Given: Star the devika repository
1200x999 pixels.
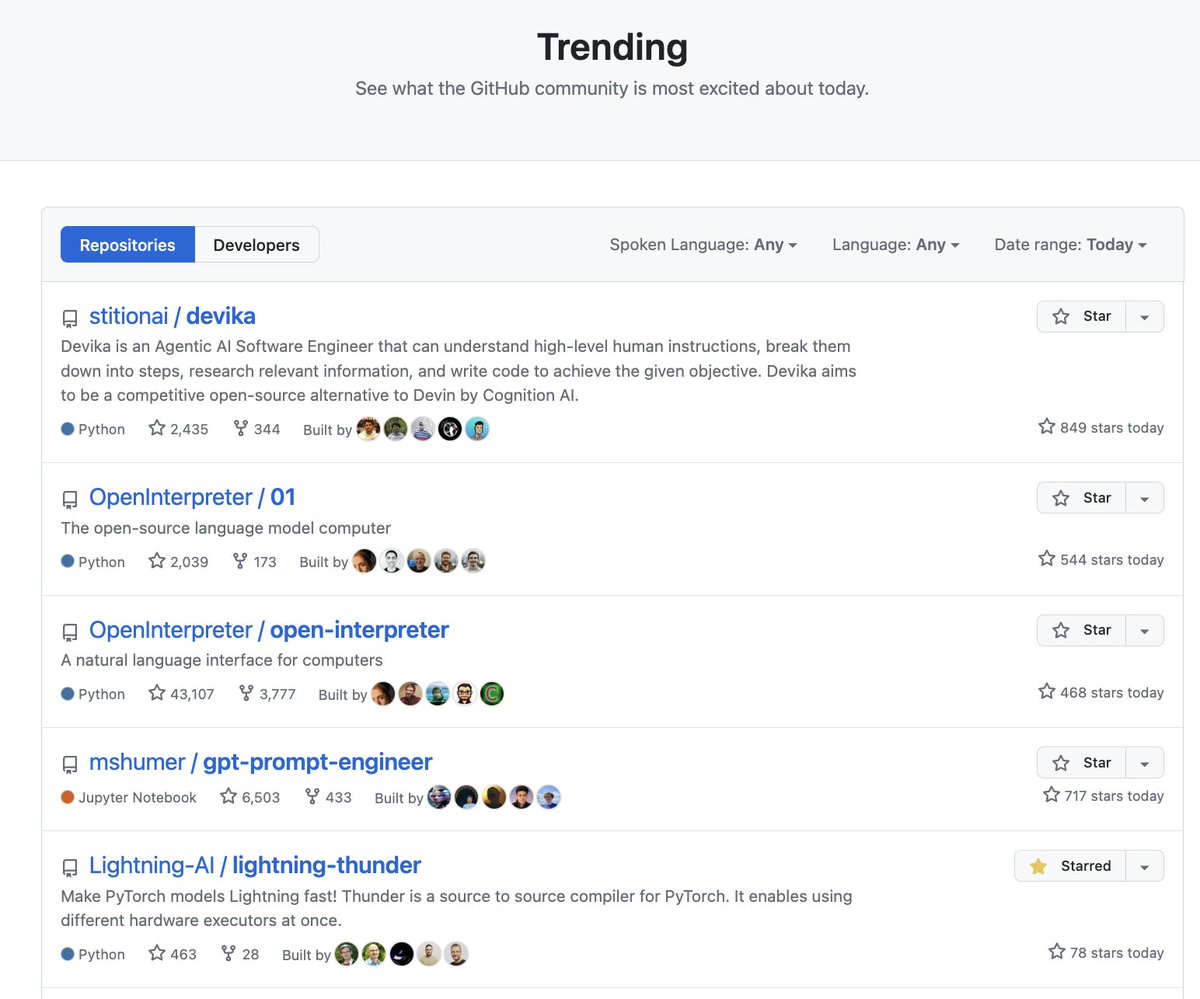Looking at the screenshot, I should (1081, 316).
